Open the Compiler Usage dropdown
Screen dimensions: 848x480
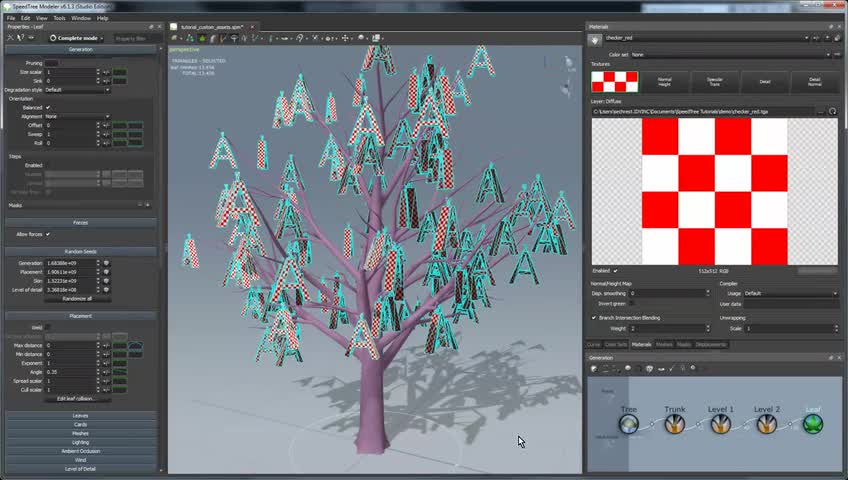coord(790,293)
